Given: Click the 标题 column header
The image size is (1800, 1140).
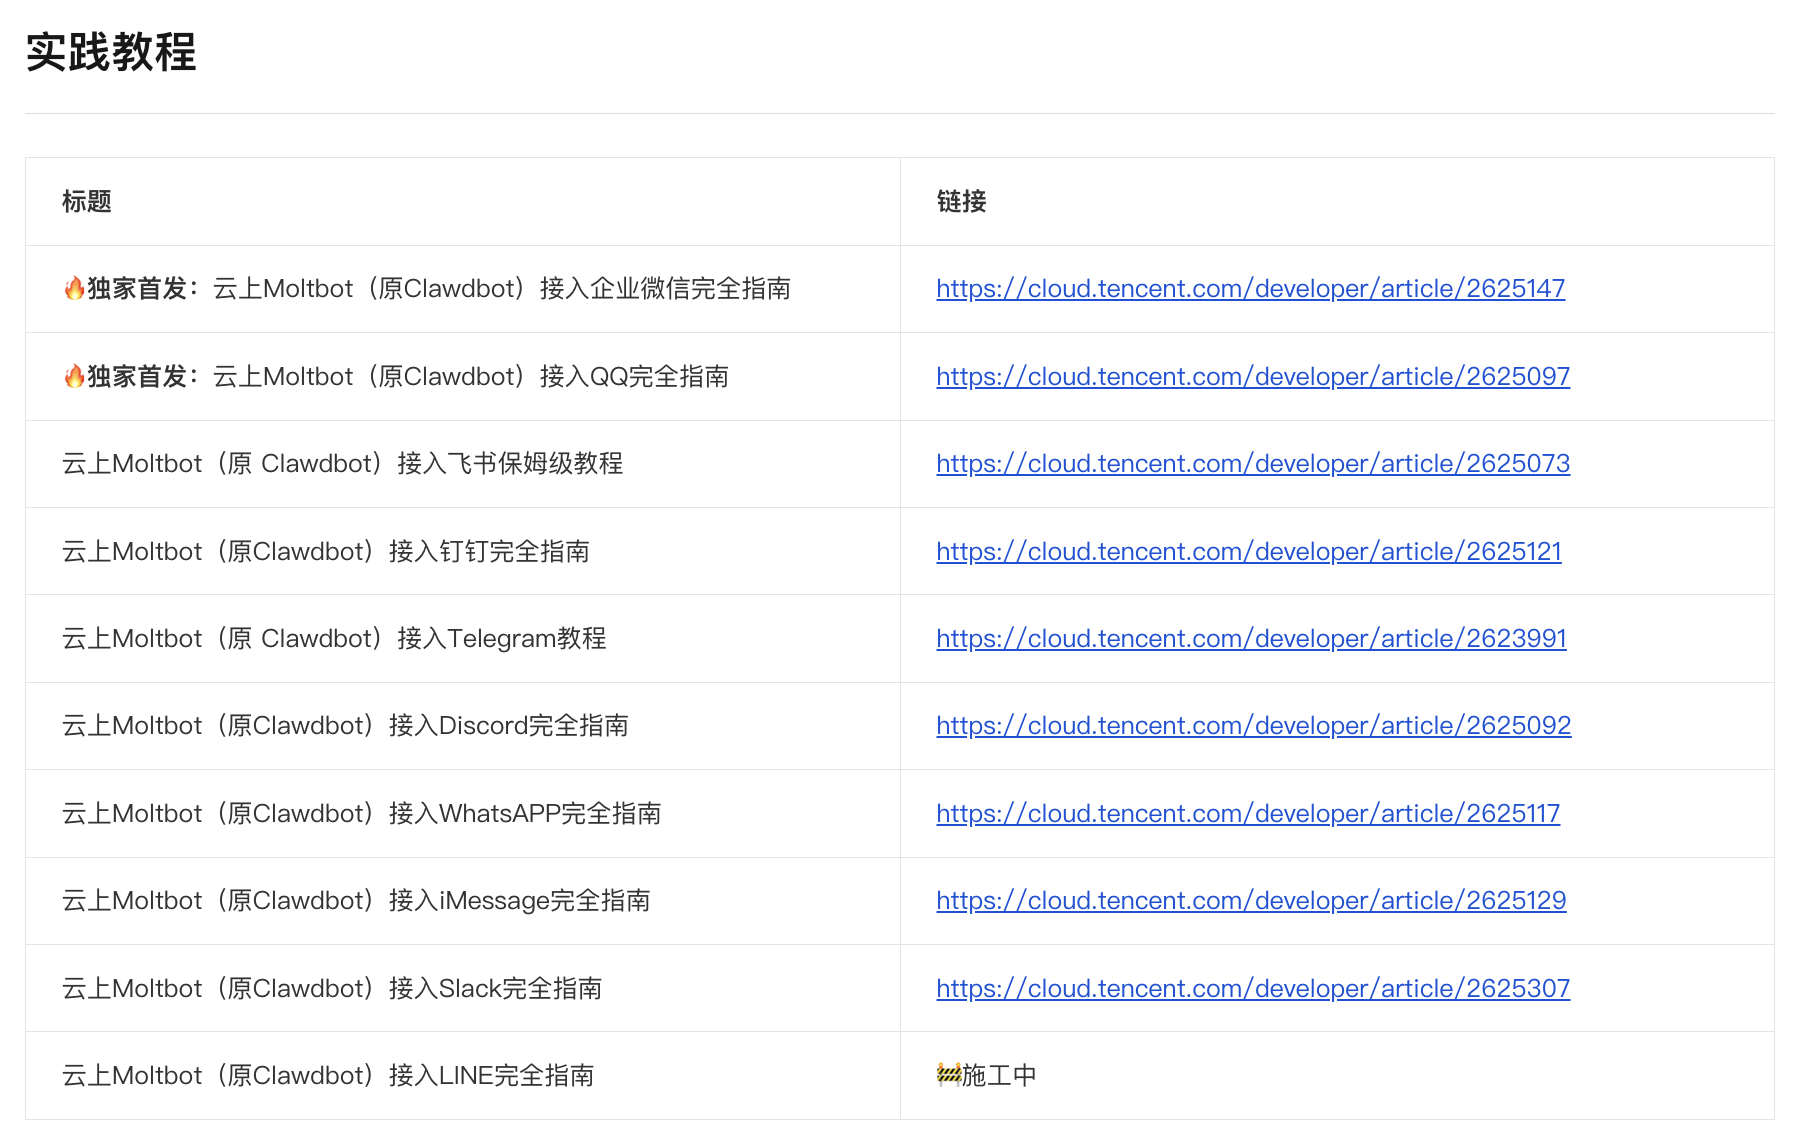Looking at the screenshot, I should pyautogui.click(x=87, y=202).
